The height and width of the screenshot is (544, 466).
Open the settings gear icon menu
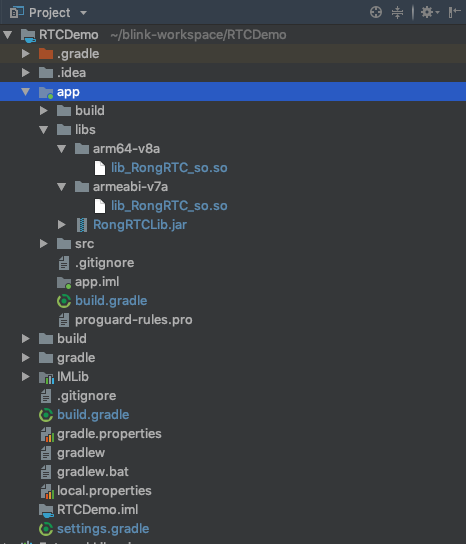click(x=430, y=12)
